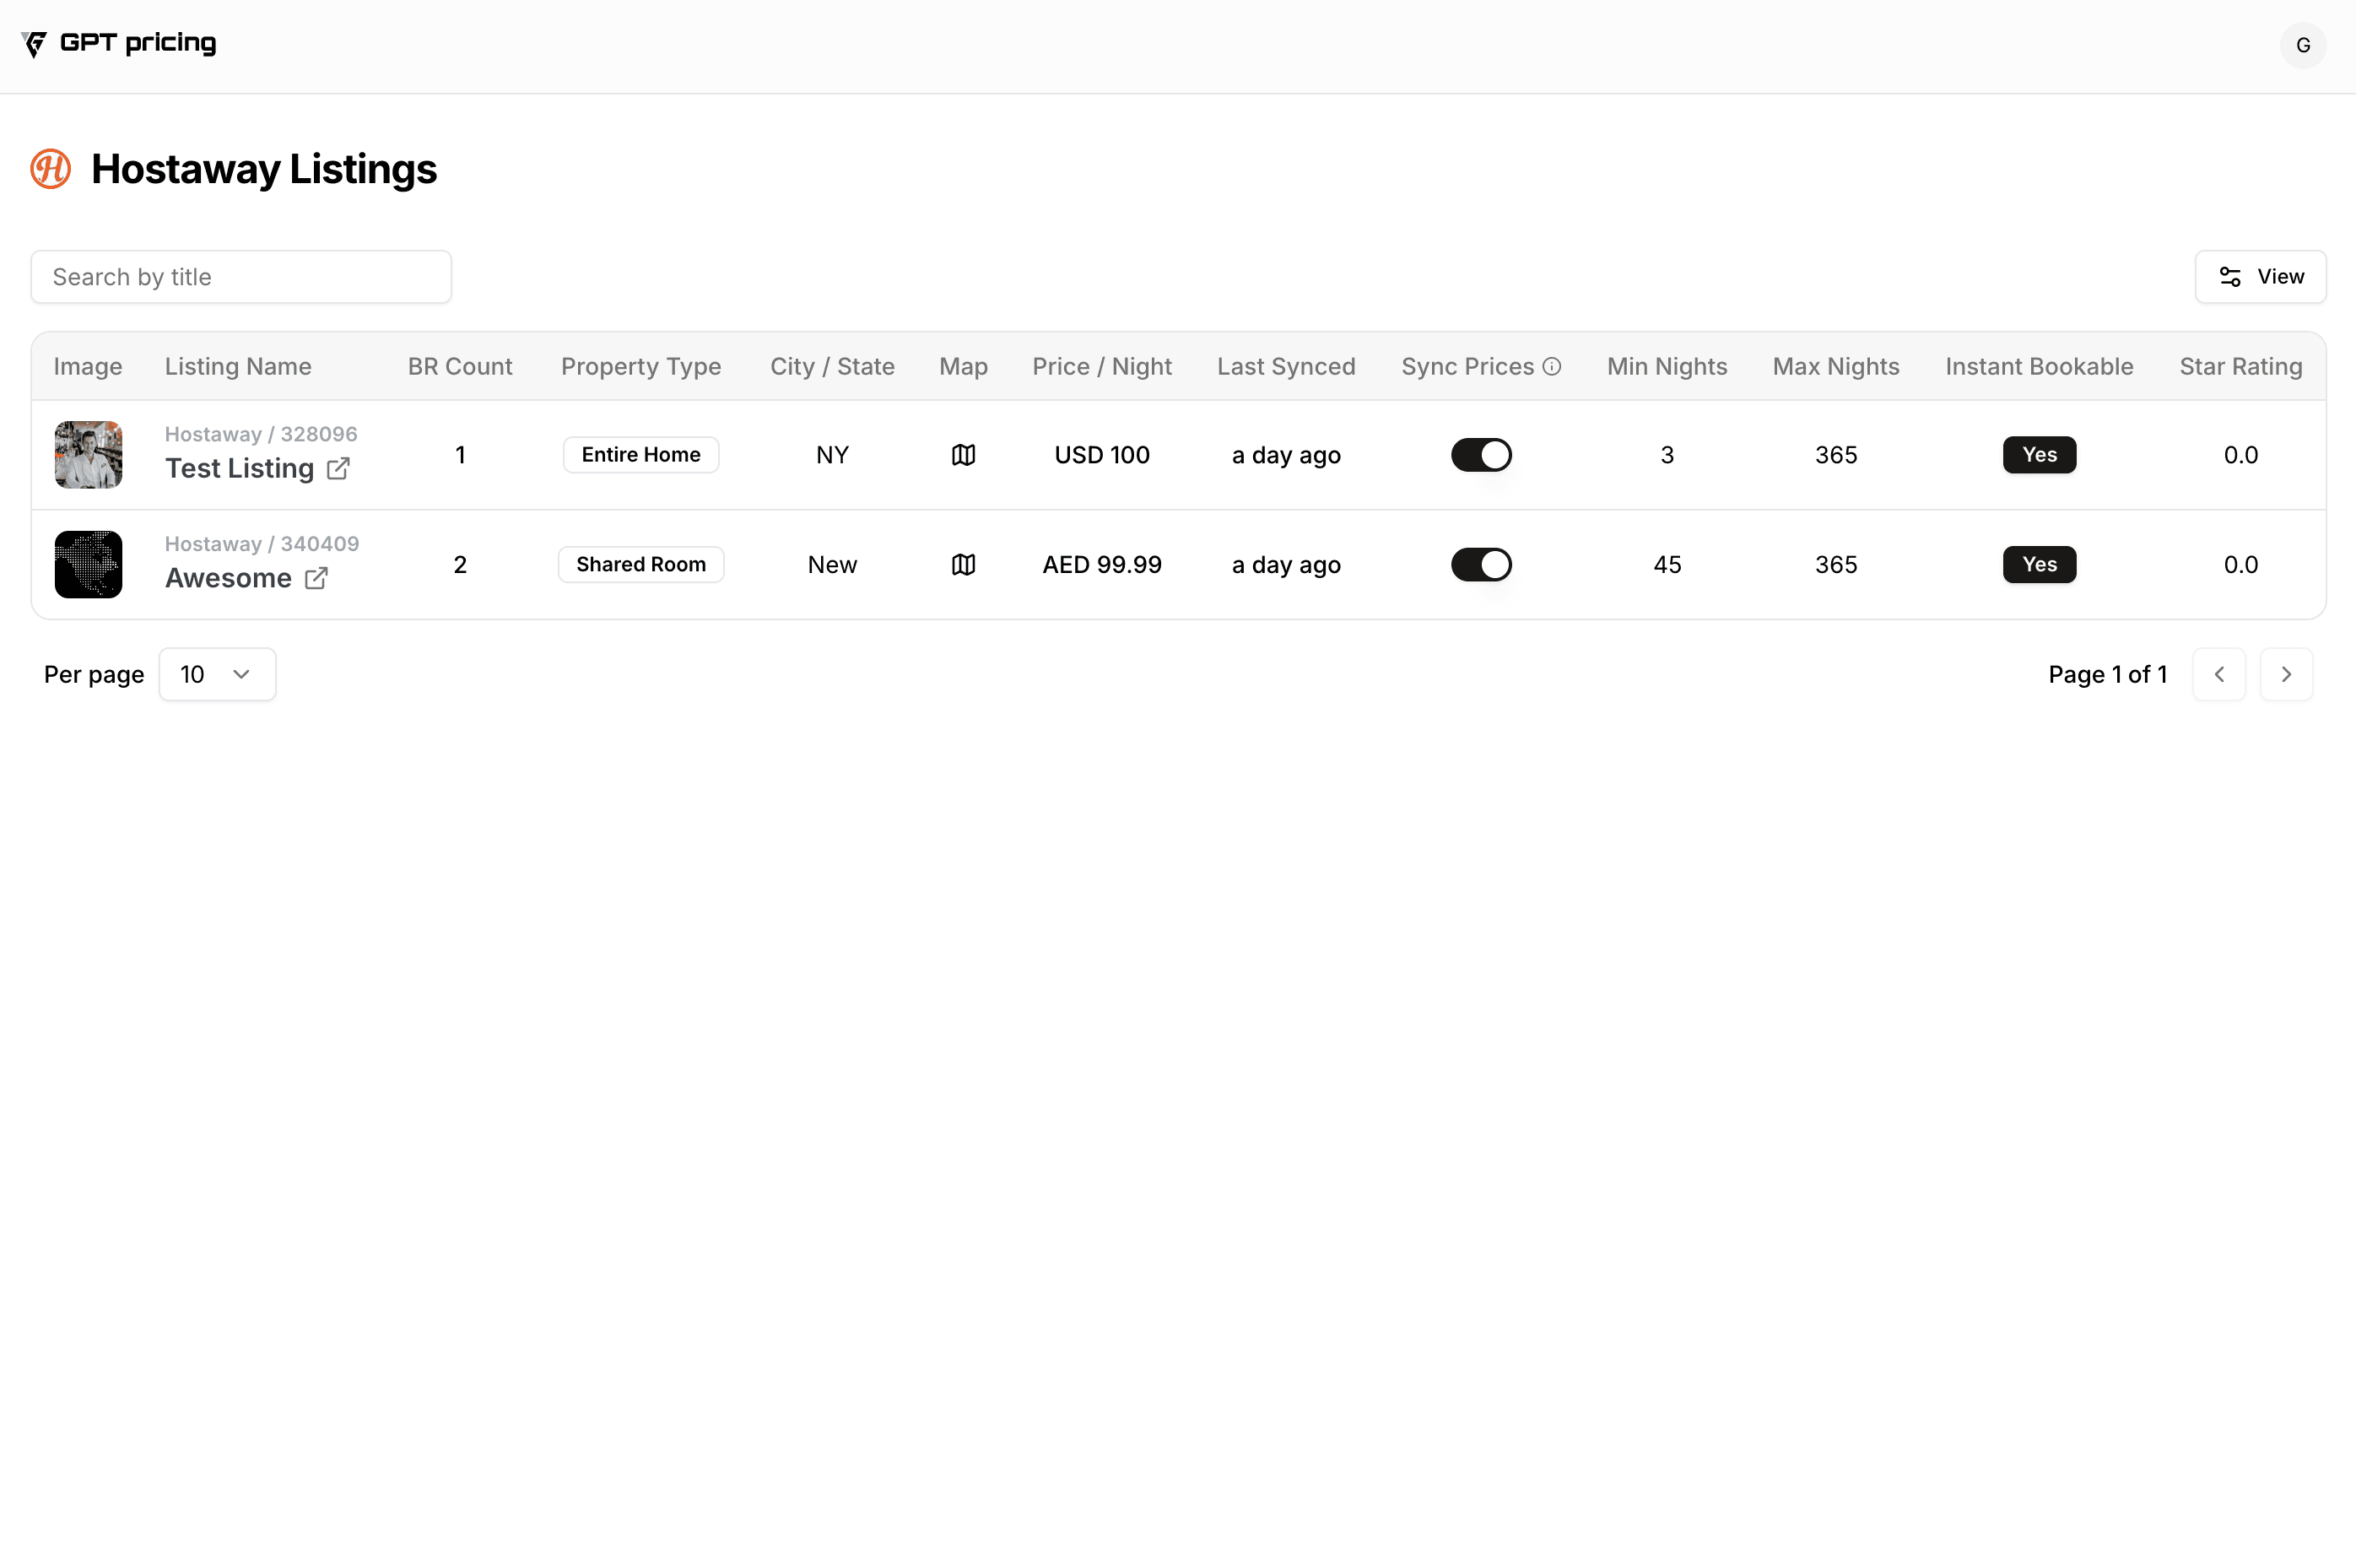This screenshot has width=2356, height=1568.
Task: Toggle Sync Prices for Awesome listing
Action: coord(1481,565)
